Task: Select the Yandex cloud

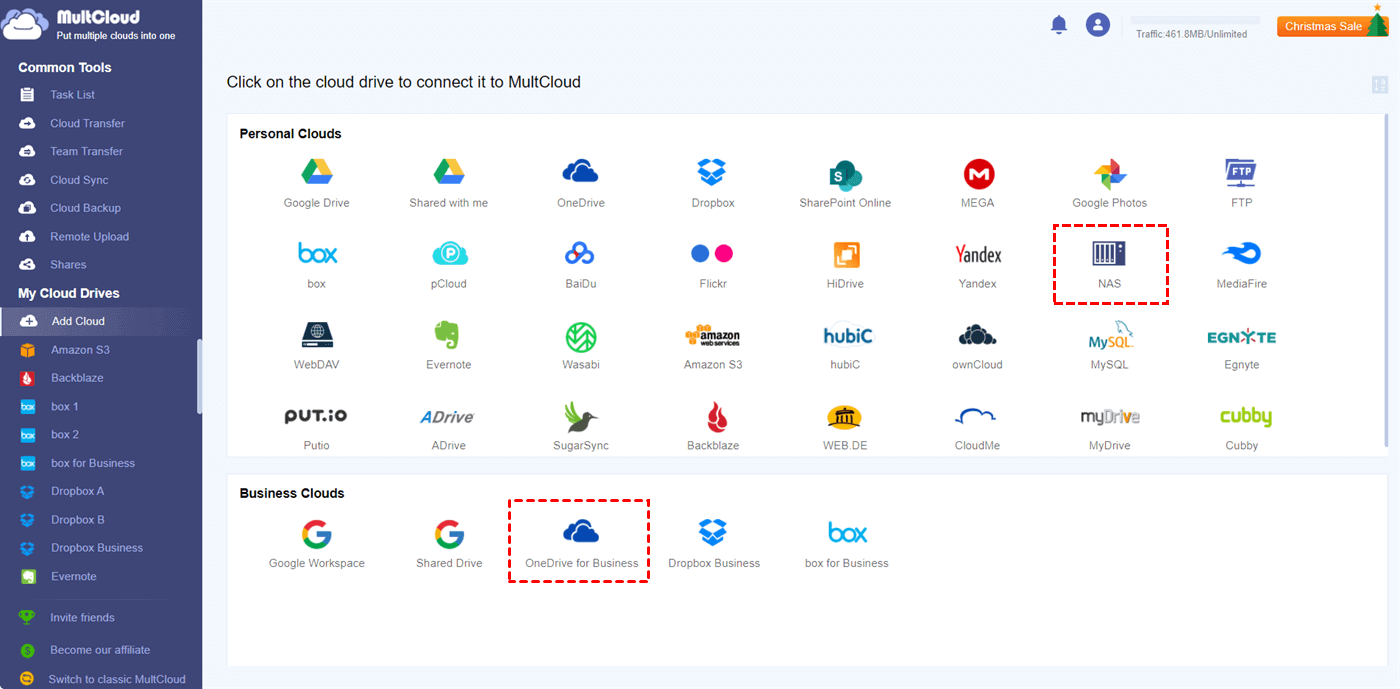Action: [x=978, y=254]
